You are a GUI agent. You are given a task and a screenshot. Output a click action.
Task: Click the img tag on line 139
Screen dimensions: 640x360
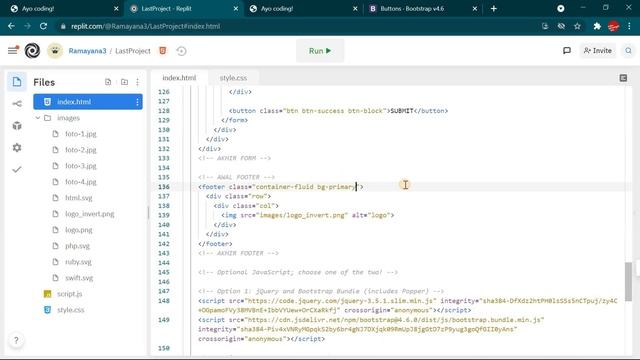[x=308, y=215]
